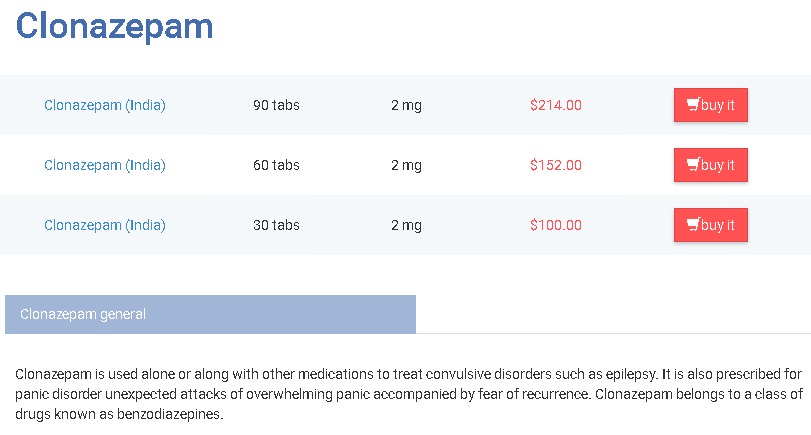Click the 90 tabs quantity text
The image size is (811, 435).
tap(276, 105)
